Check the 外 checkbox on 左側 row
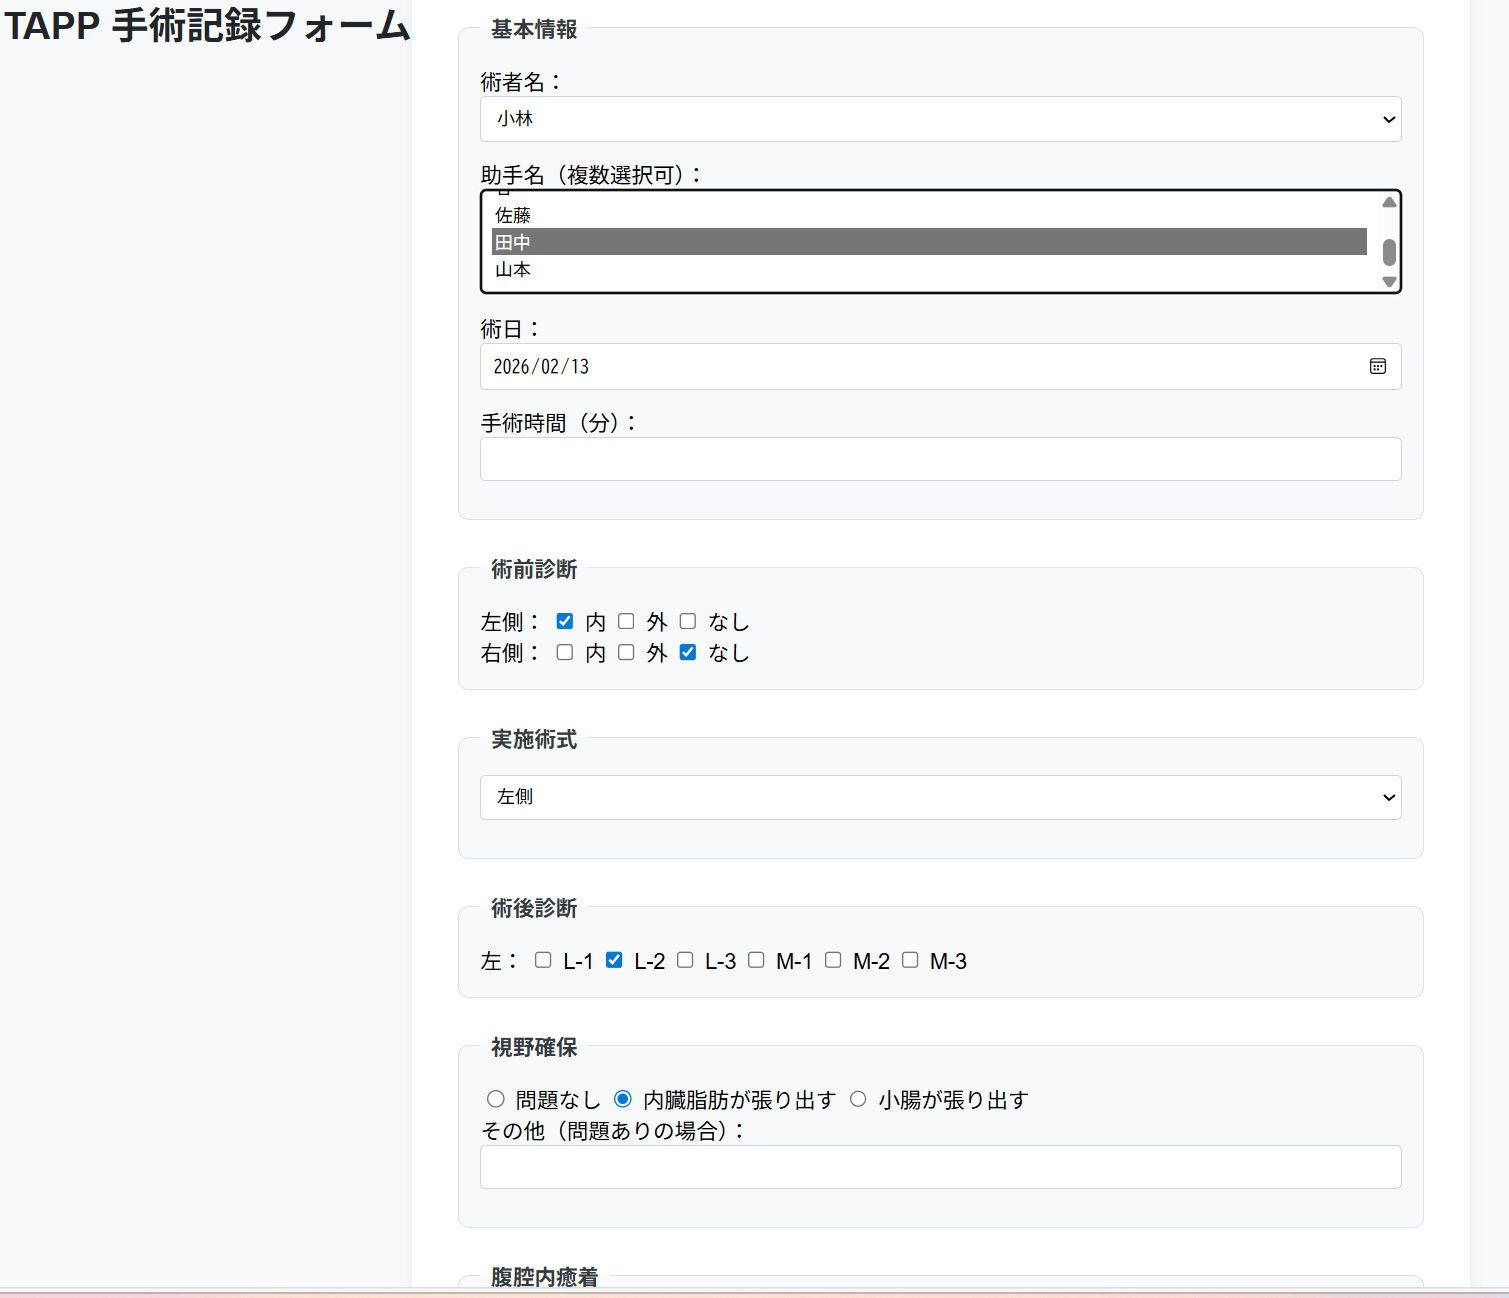The width and height of the screenshot is (1509, 1298). (626, 621)
